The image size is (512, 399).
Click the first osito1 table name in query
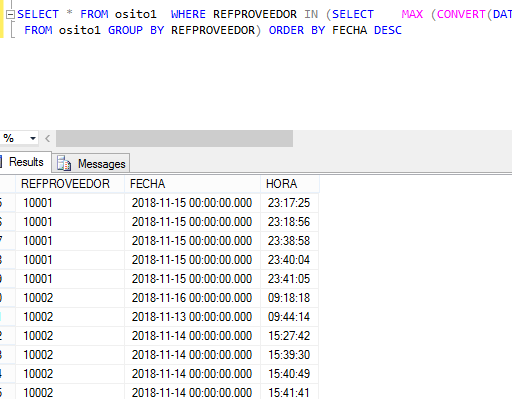click(136, 14)
